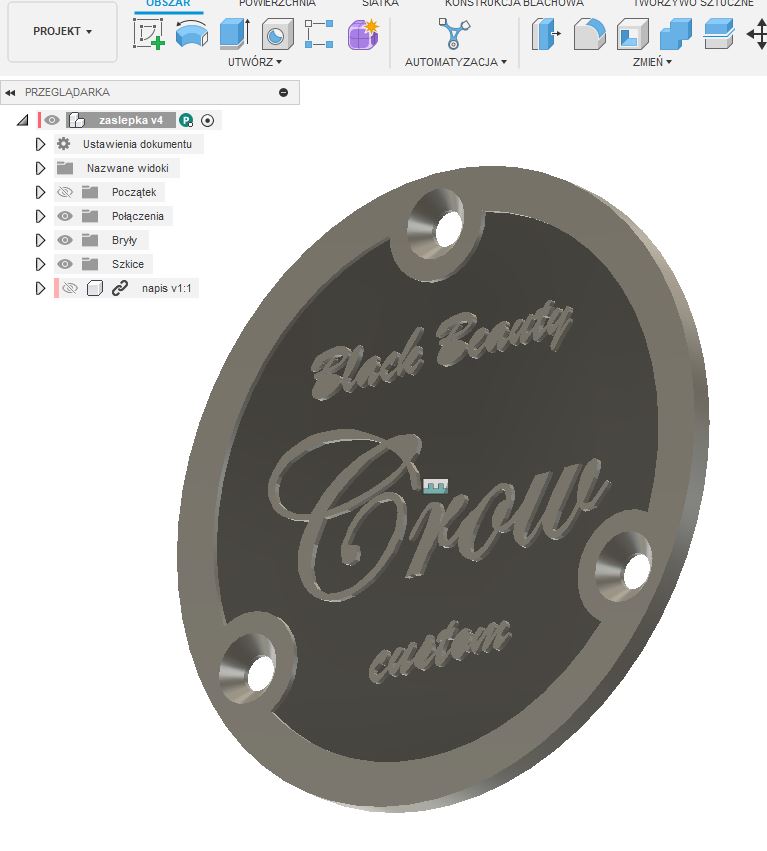Select the Offset Face tool

[719, 34]
